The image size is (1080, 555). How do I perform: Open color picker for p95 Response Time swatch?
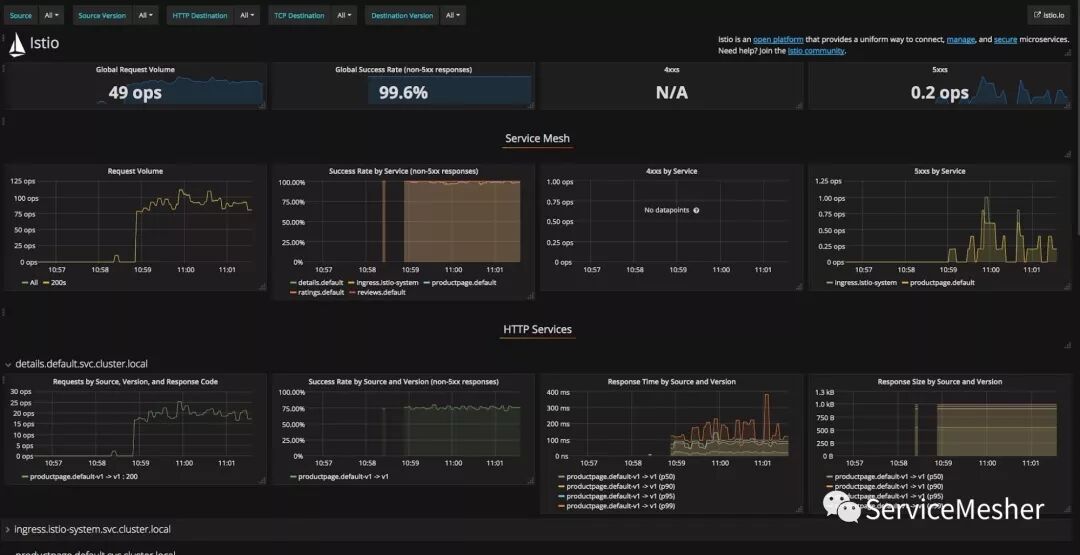pyautogui.click(x=561, y=496)
